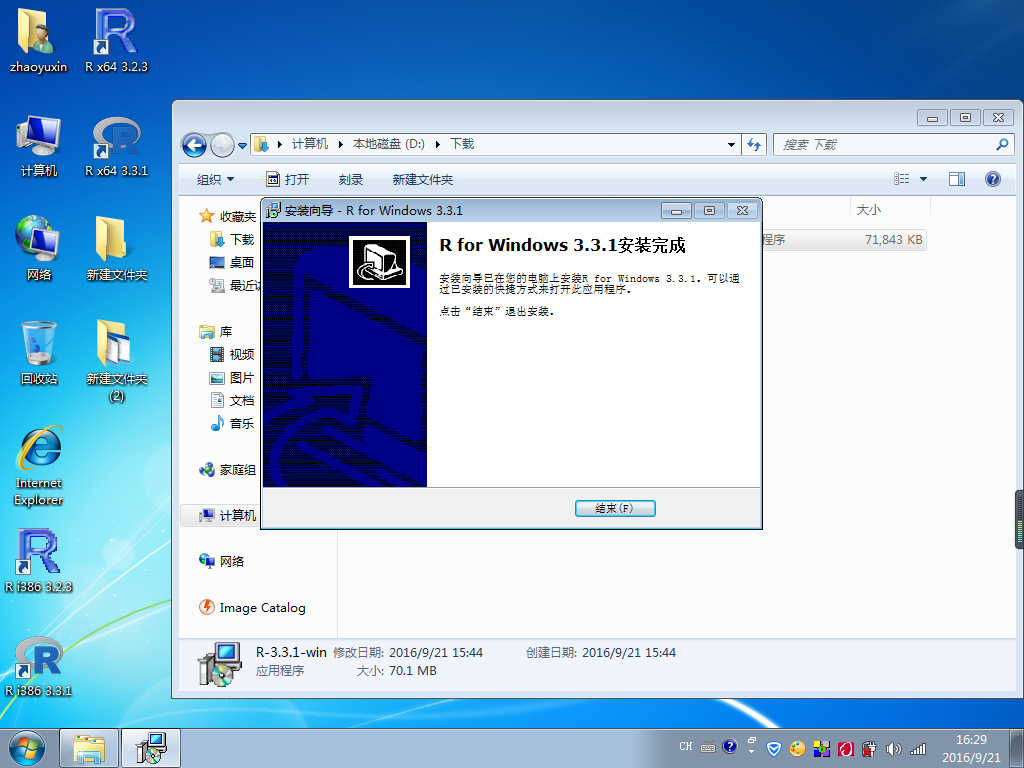This screenshot has width=1024, height=768.
Task: Select the 计算机 desktop icon
Action: point(39,146)
